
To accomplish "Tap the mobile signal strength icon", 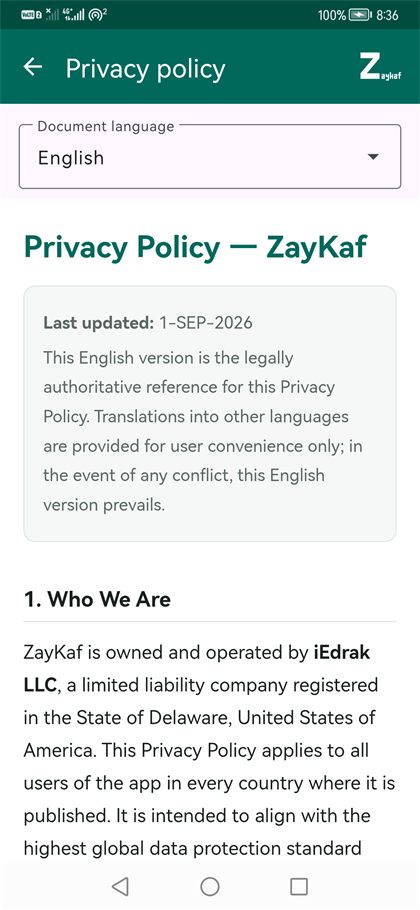I will pyautogui.click(x=74, y=15).
